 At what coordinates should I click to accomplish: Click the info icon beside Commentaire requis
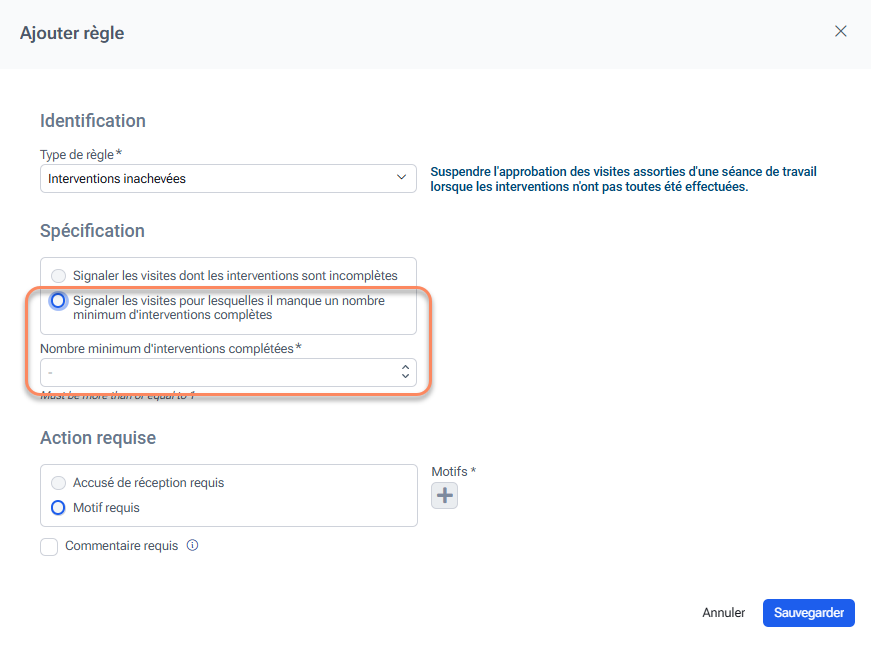(193, 546)
